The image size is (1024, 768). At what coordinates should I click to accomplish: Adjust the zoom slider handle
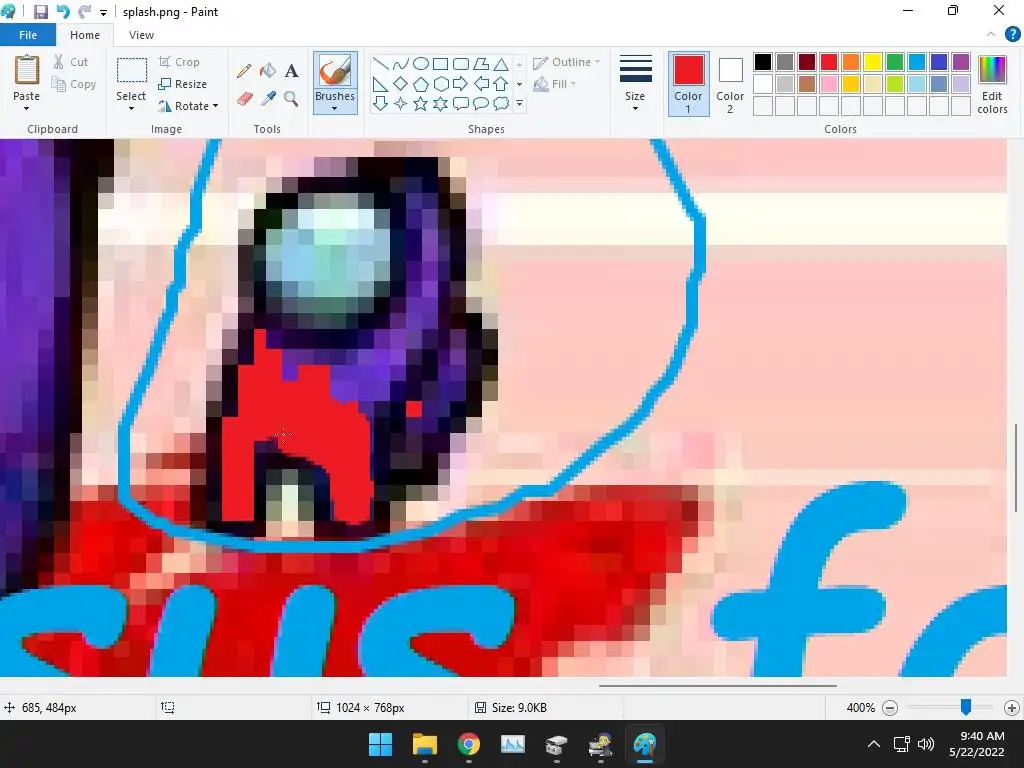click(965, 707)
